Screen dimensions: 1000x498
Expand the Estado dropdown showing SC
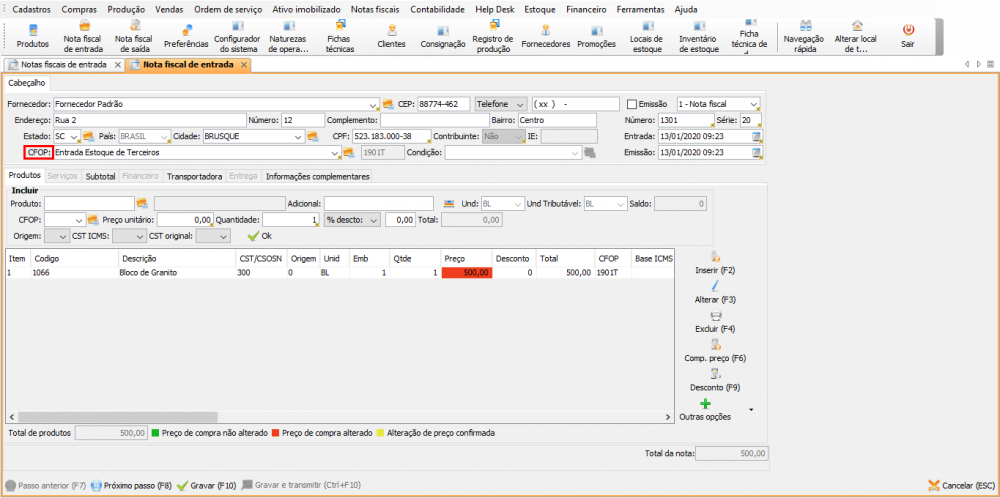[x=75, y=136]
